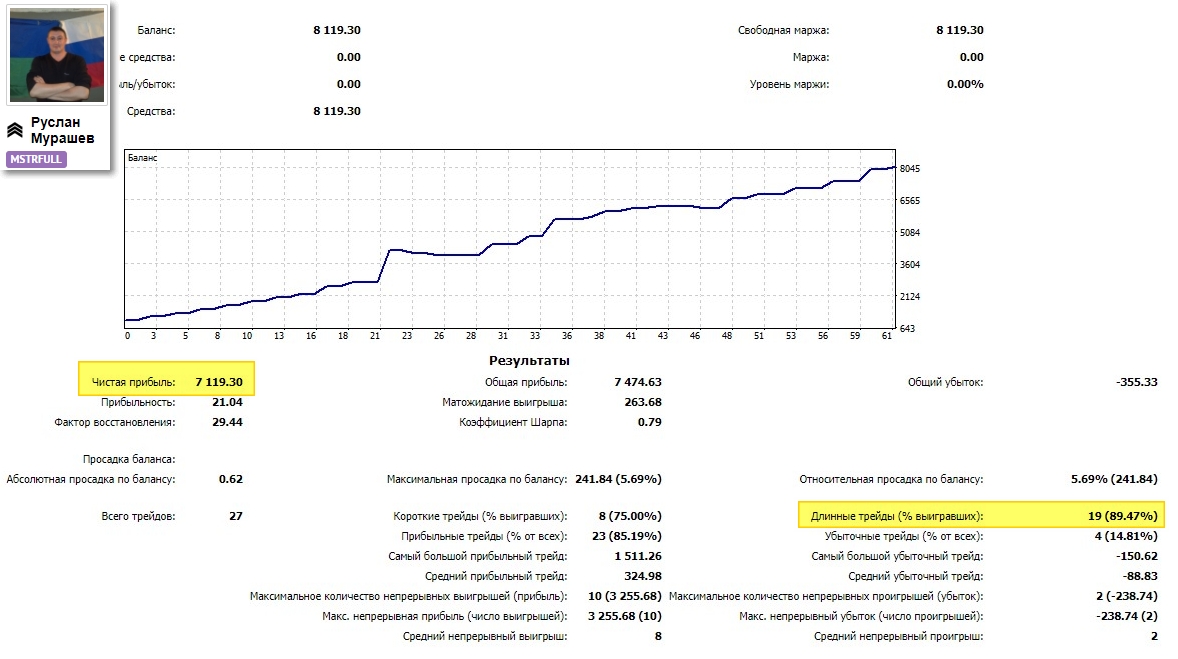This screenshot has height=659, width=1178.
Task: Select highlighted Чистая прибыль value 7 119.30
Action: tap(219, 382)
